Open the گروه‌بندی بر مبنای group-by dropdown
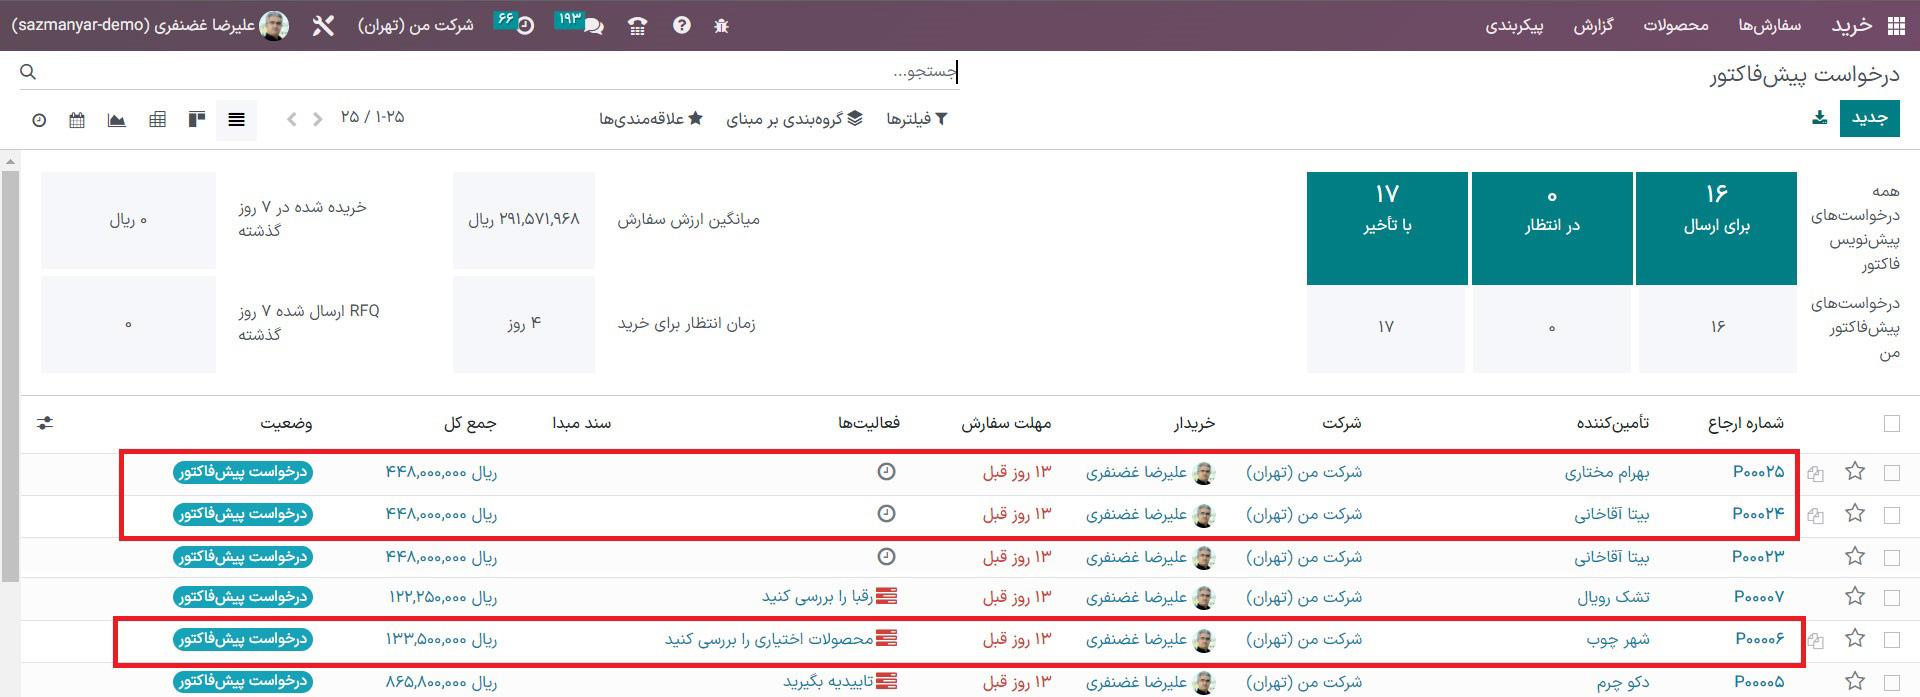This screenshot has width=1920, height=697. tap(795, 119)
